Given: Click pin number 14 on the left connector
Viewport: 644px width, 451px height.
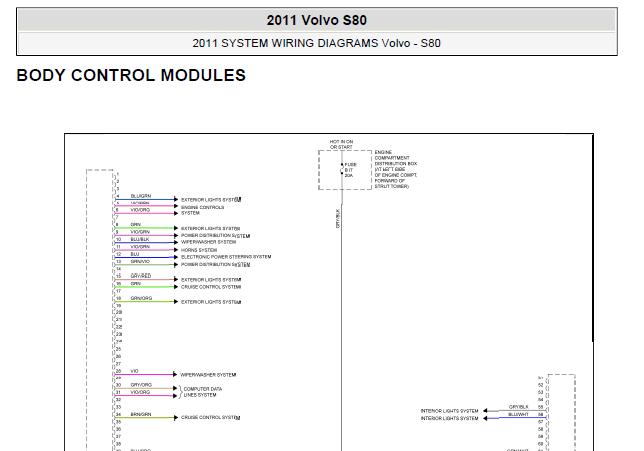Looking at the screenshot, I should click(x=119, y=269).
